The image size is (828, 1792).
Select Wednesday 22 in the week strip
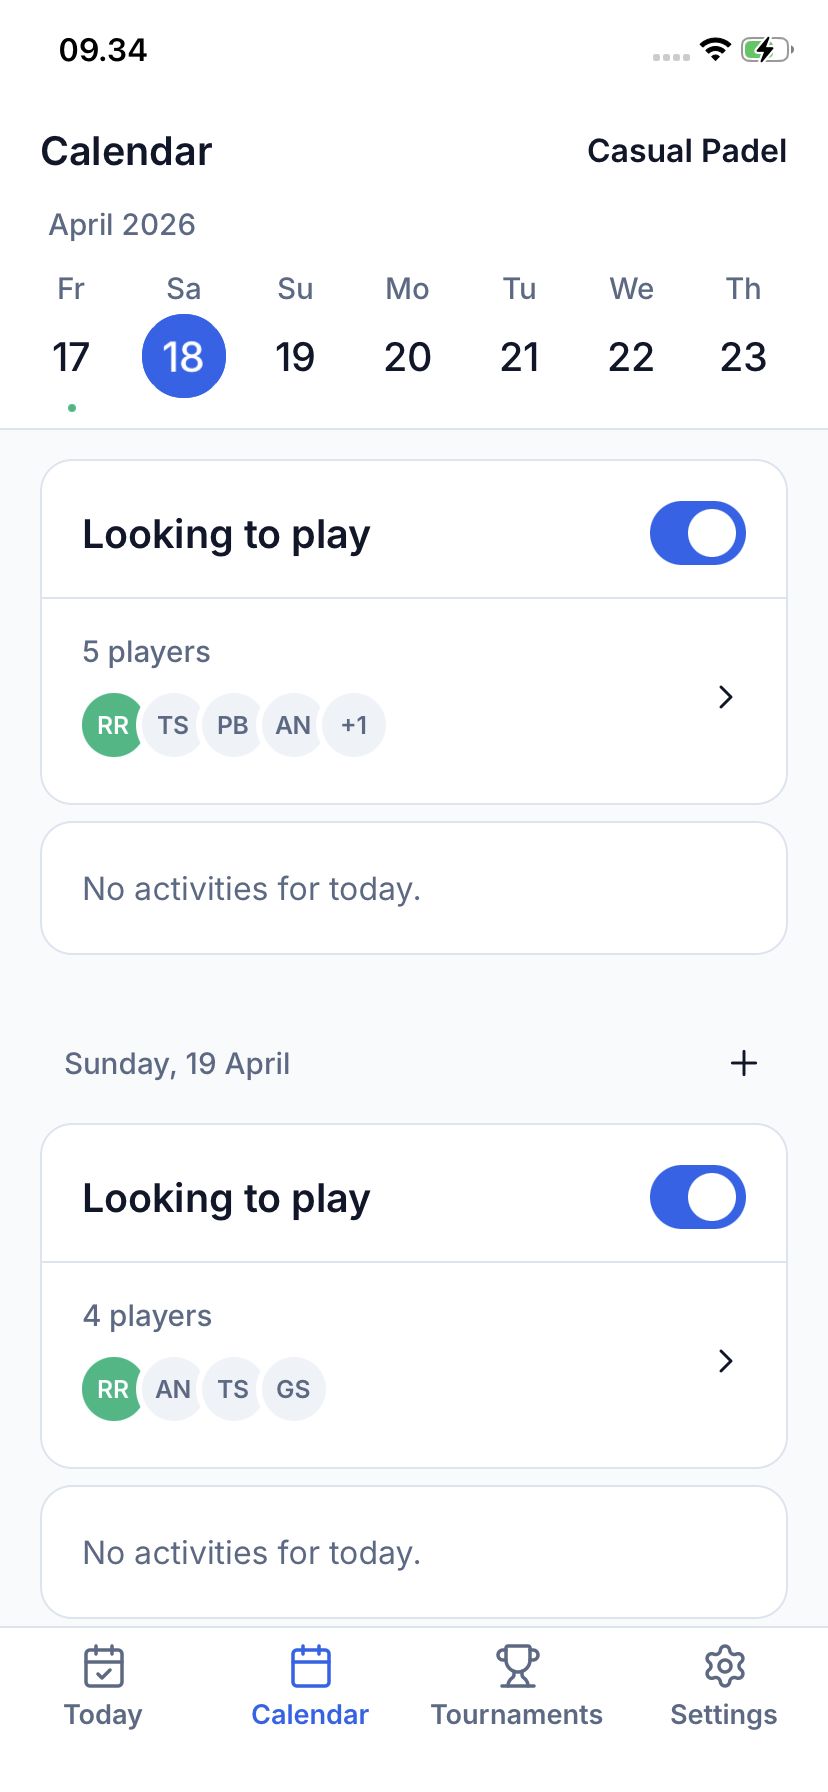631,356
